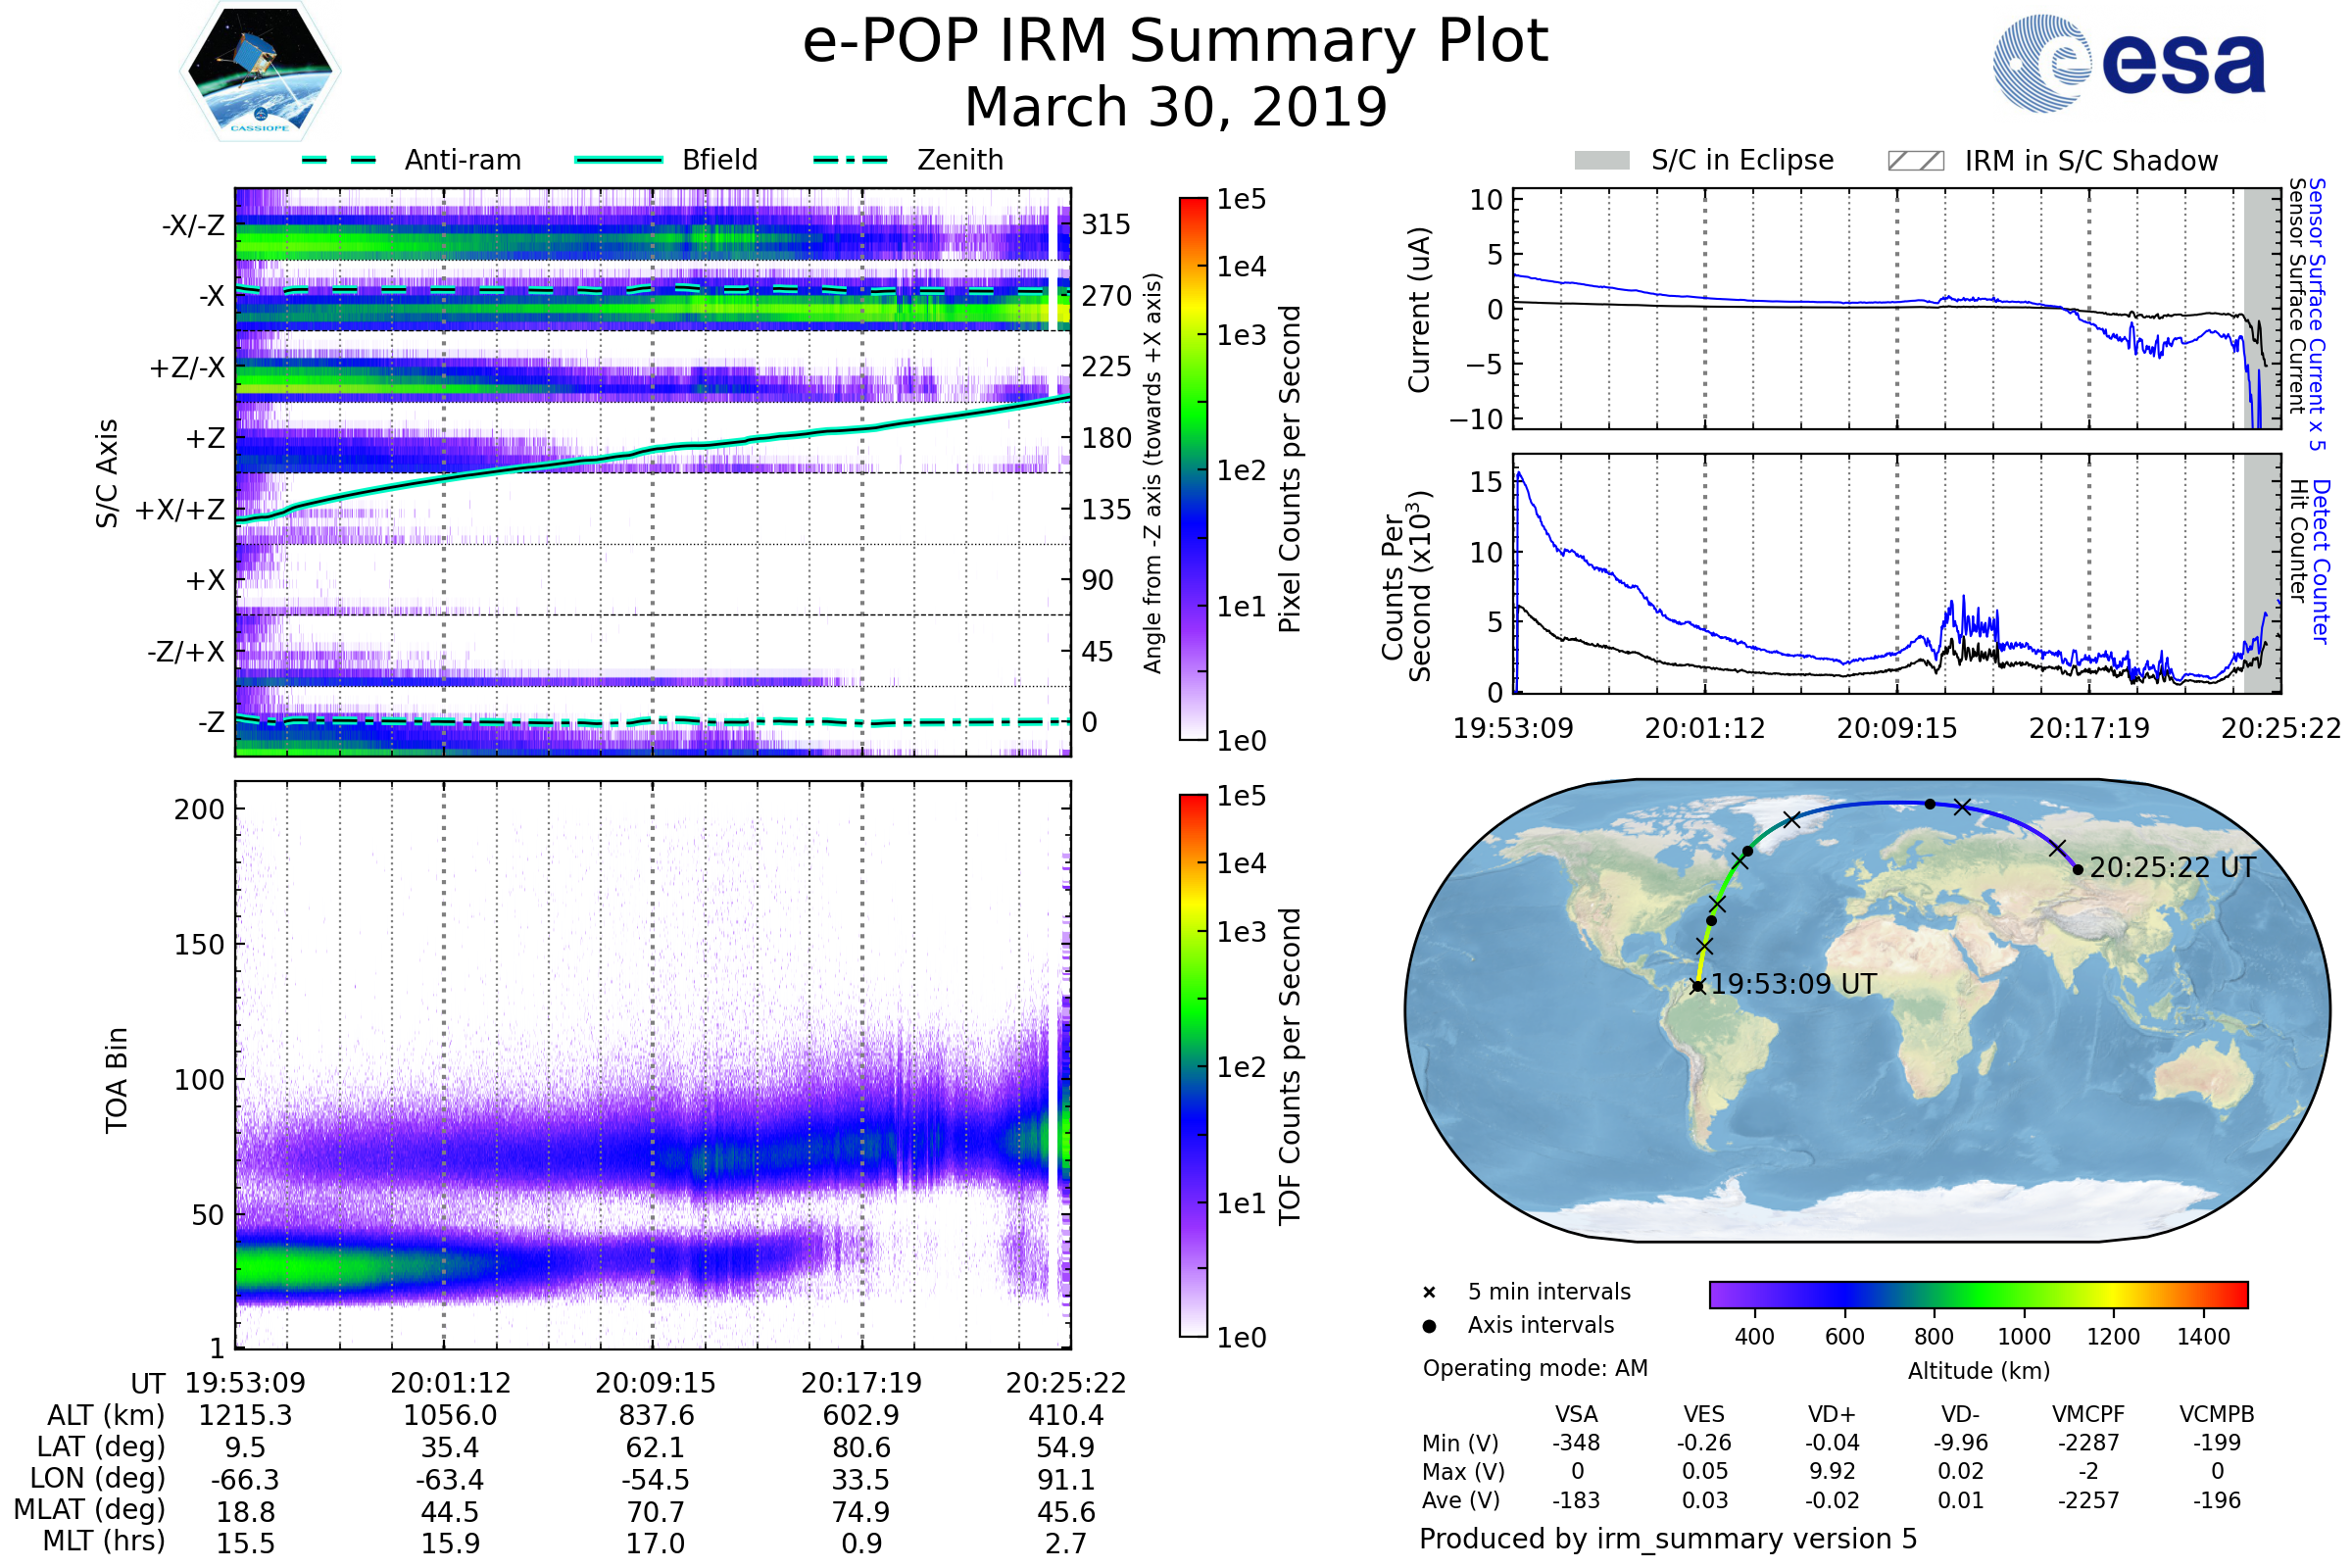The width and height of the screenshot is (2352, 1568).
Task: Click the VMCPF column header
Action: [x=2088, y=1414]
